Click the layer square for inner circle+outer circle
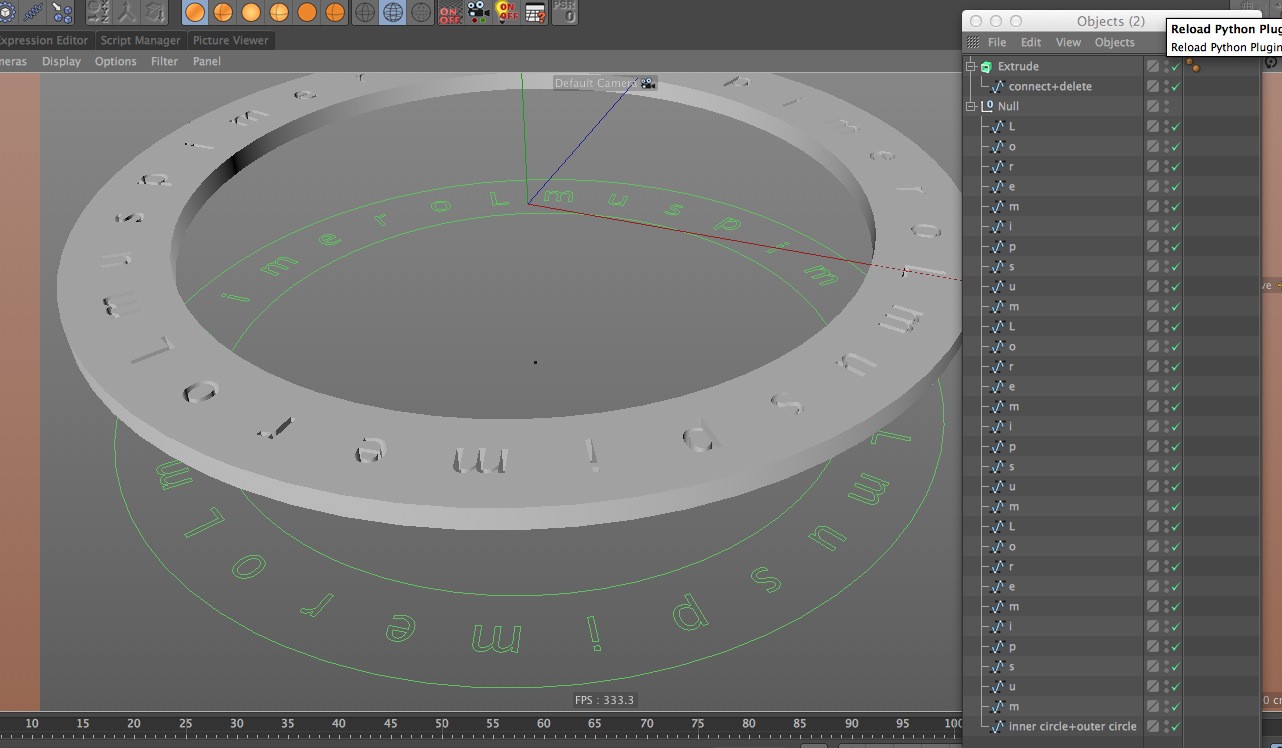Image resolution: width=1282 pixels, height=748 pixels. click(x=1153, y=726)
